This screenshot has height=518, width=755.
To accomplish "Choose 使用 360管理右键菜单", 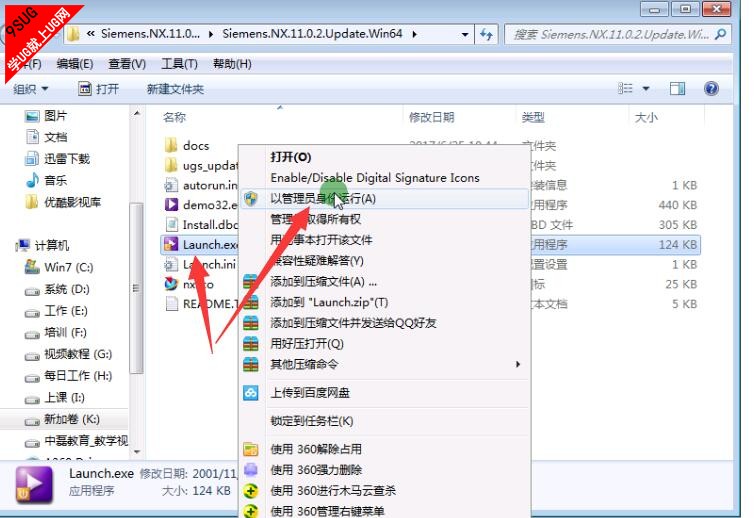I will (x=384, y=510).
